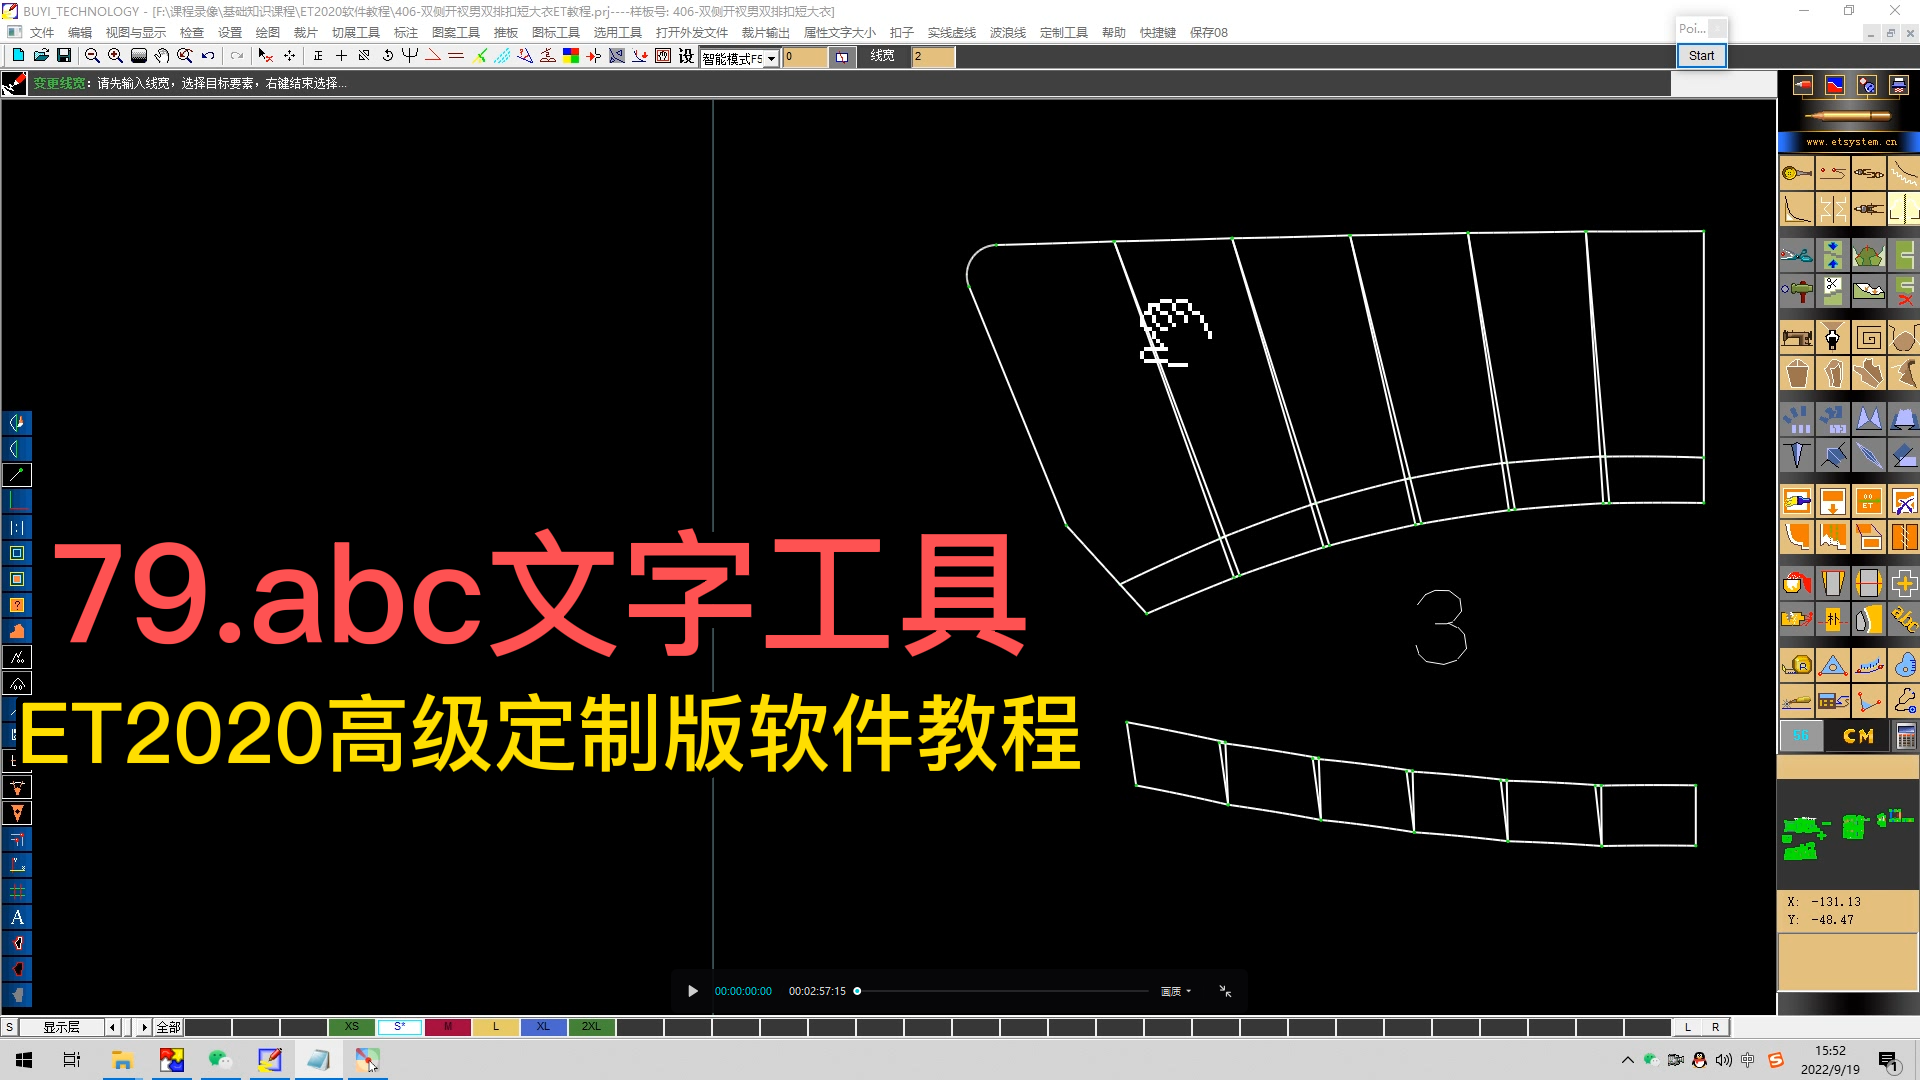Click the L size tab in status bar
1920x1080 pixels.
click(496, 1026)
